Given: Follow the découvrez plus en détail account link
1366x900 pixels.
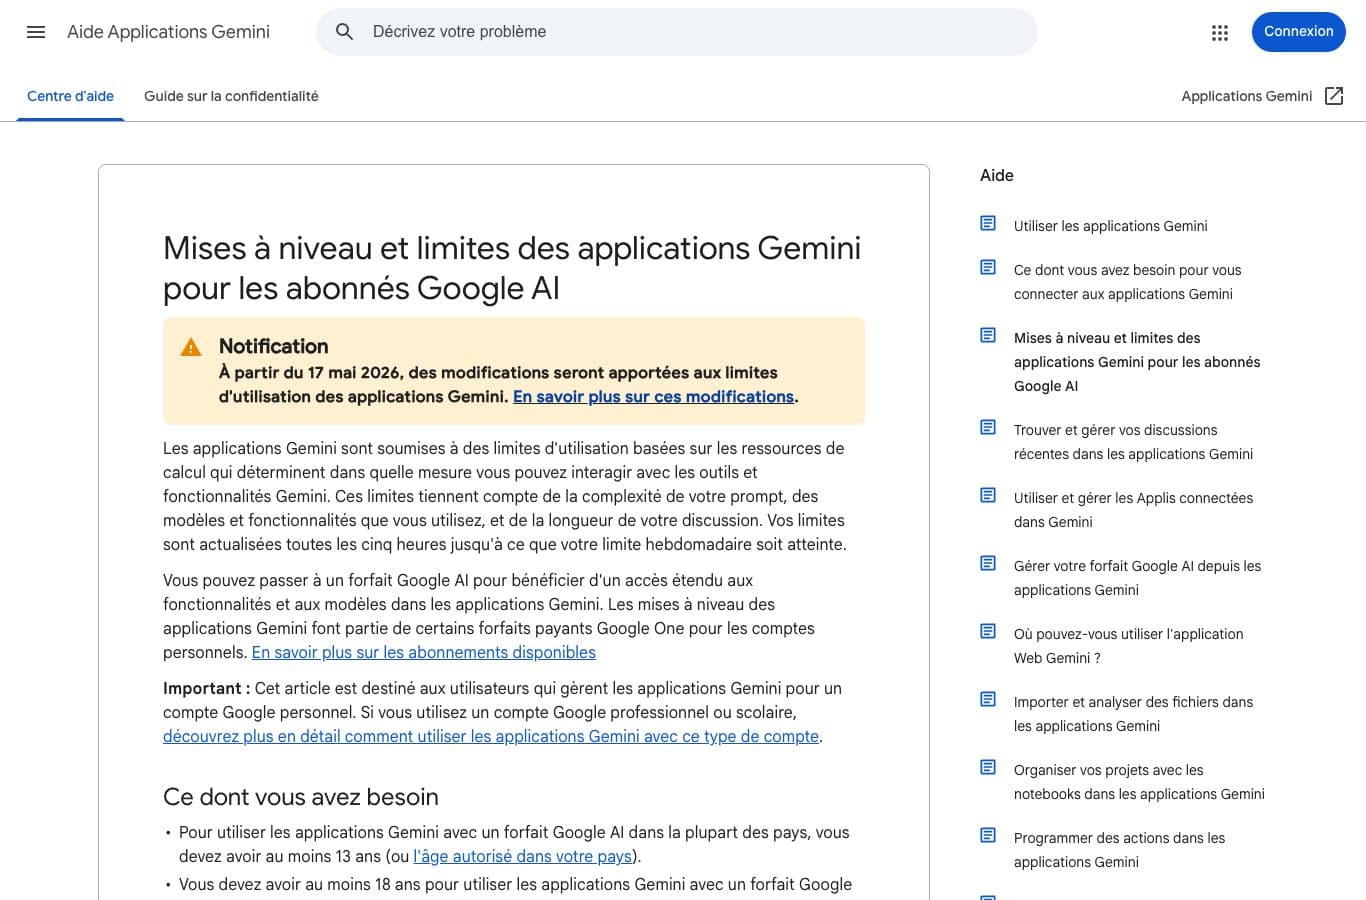Looking at the screenshot, I should pyautogui.click(x=491, y=737).
